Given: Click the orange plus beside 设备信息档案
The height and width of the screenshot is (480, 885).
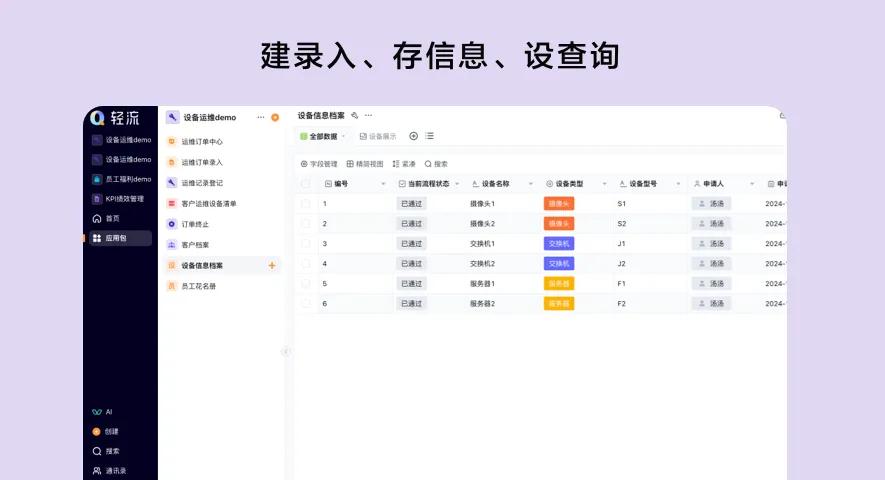Looking at the screenshot, I should tap(272, 265).
